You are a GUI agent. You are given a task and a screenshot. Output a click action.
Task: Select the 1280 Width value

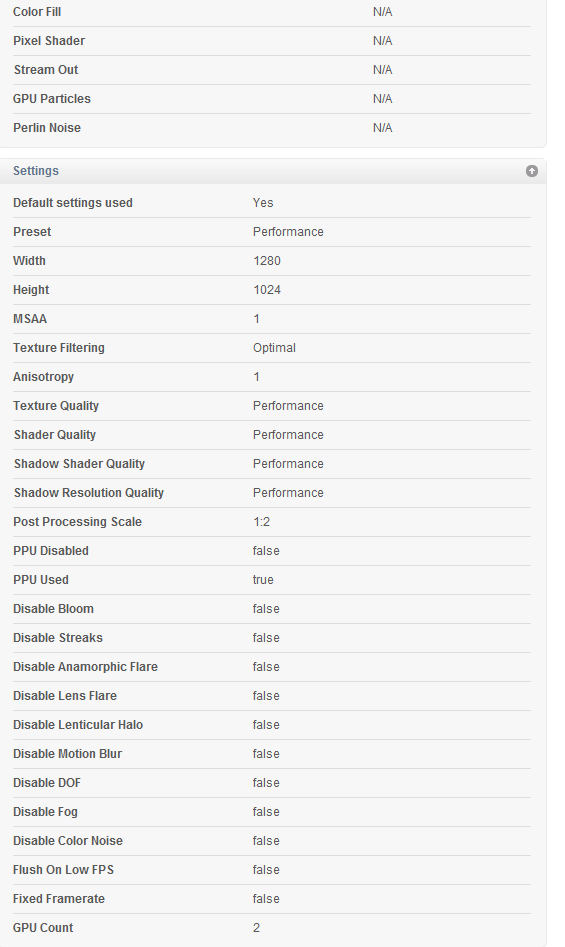267,261
